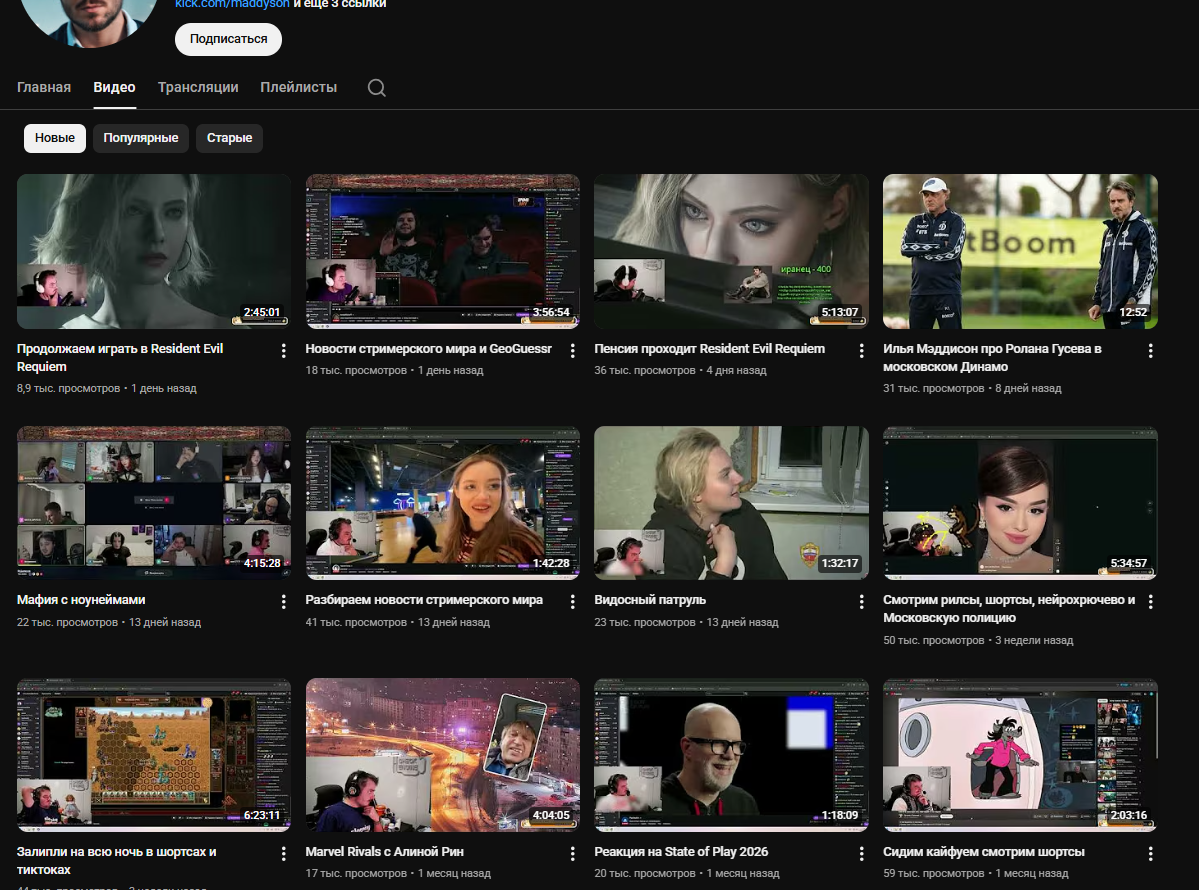Switch to the Главная tab
The image size is (1199, 890).
click(x=44, y=87)
